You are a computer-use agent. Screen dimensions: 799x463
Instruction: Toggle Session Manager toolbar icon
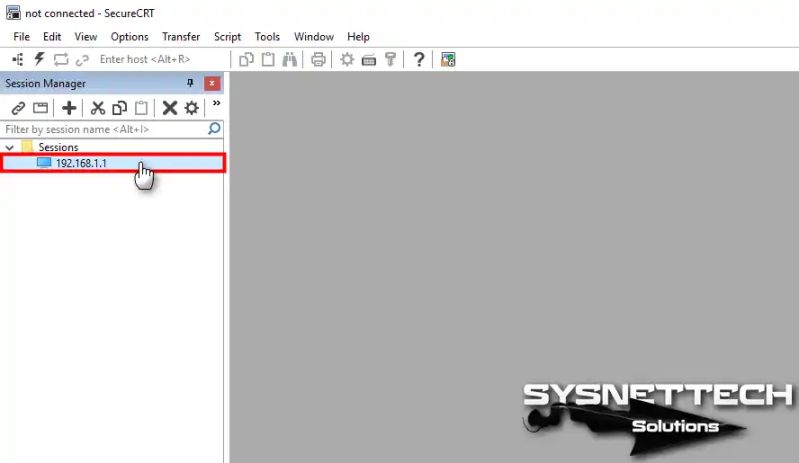point(18,60)
